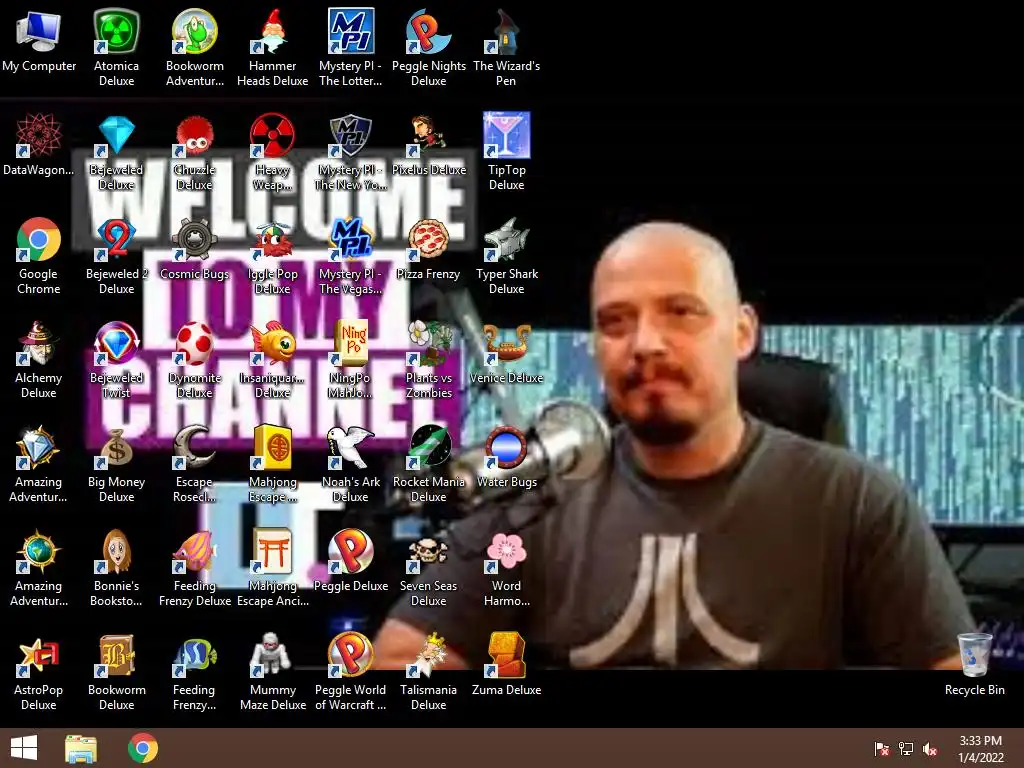Launch Noah's Ark Deluxe

pos(351,464)
